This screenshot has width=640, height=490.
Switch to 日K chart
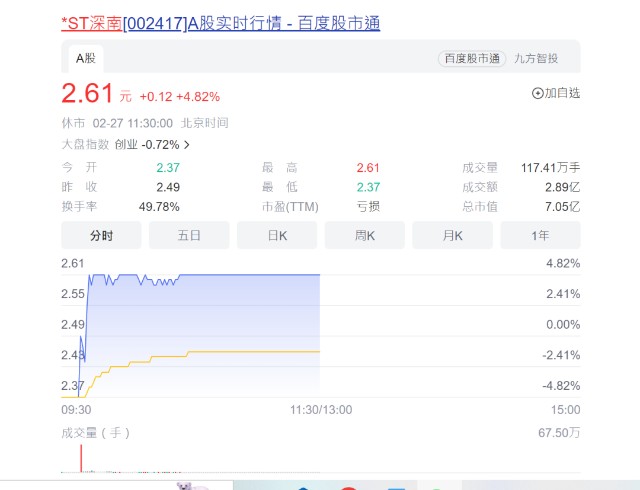[x=277, y=235]
